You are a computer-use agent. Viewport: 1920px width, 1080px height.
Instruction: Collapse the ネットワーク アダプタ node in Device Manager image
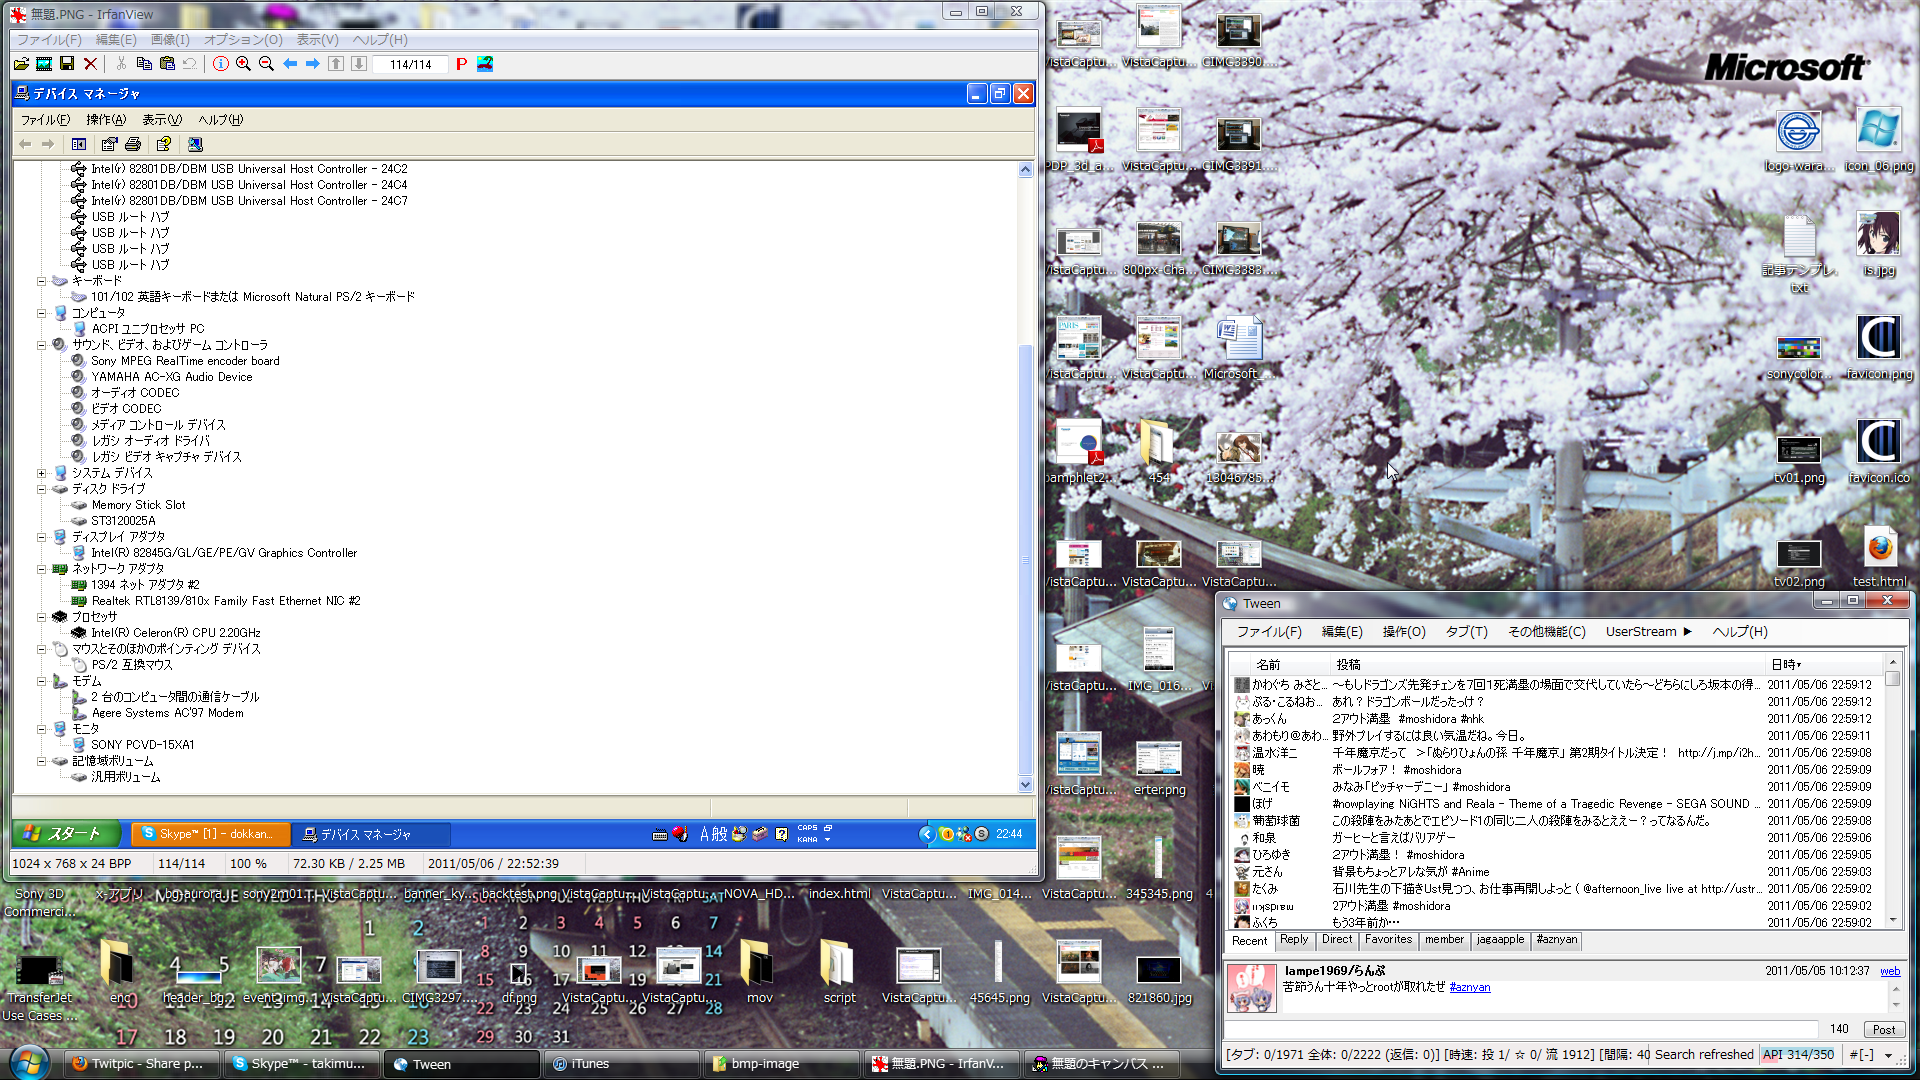(42, 569)
